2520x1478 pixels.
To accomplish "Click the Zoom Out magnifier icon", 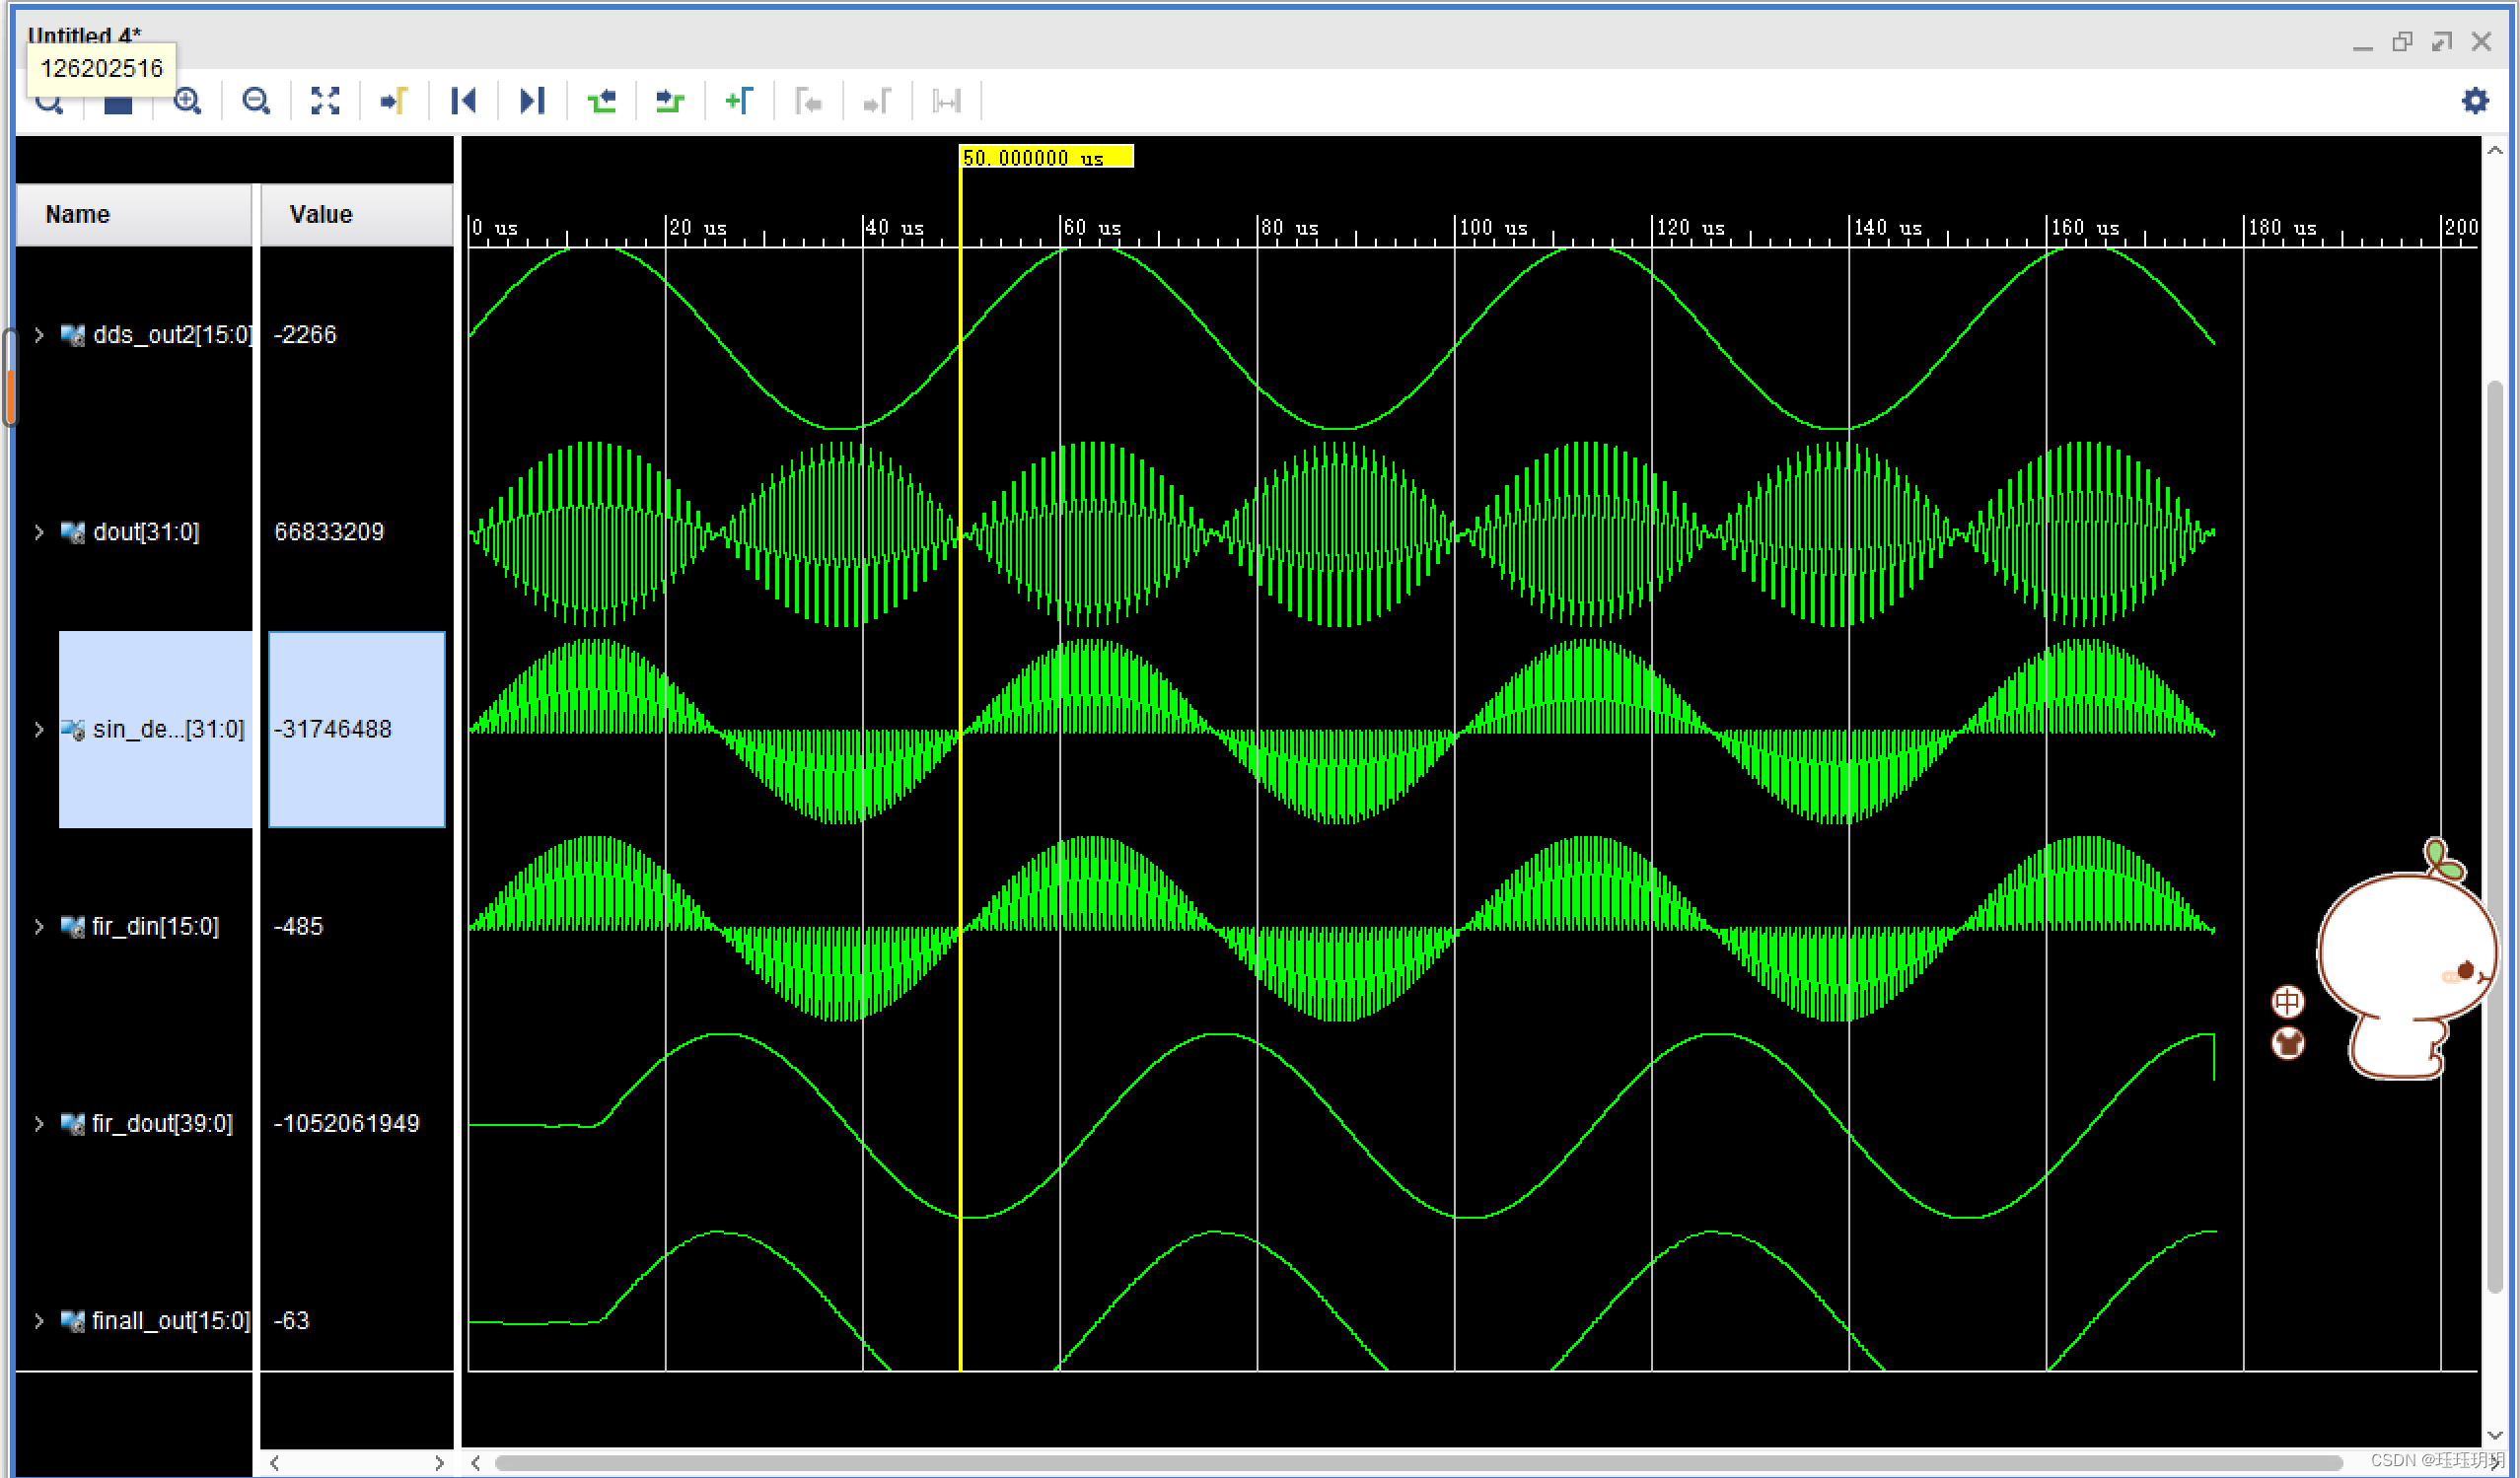I will coord(256,101).
